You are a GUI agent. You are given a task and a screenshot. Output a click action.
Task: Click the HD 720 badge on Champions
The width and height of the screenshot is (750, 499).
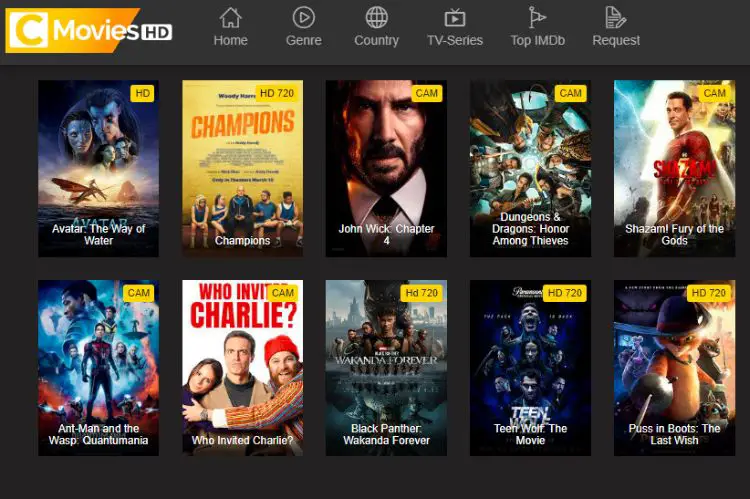(276, 93)
